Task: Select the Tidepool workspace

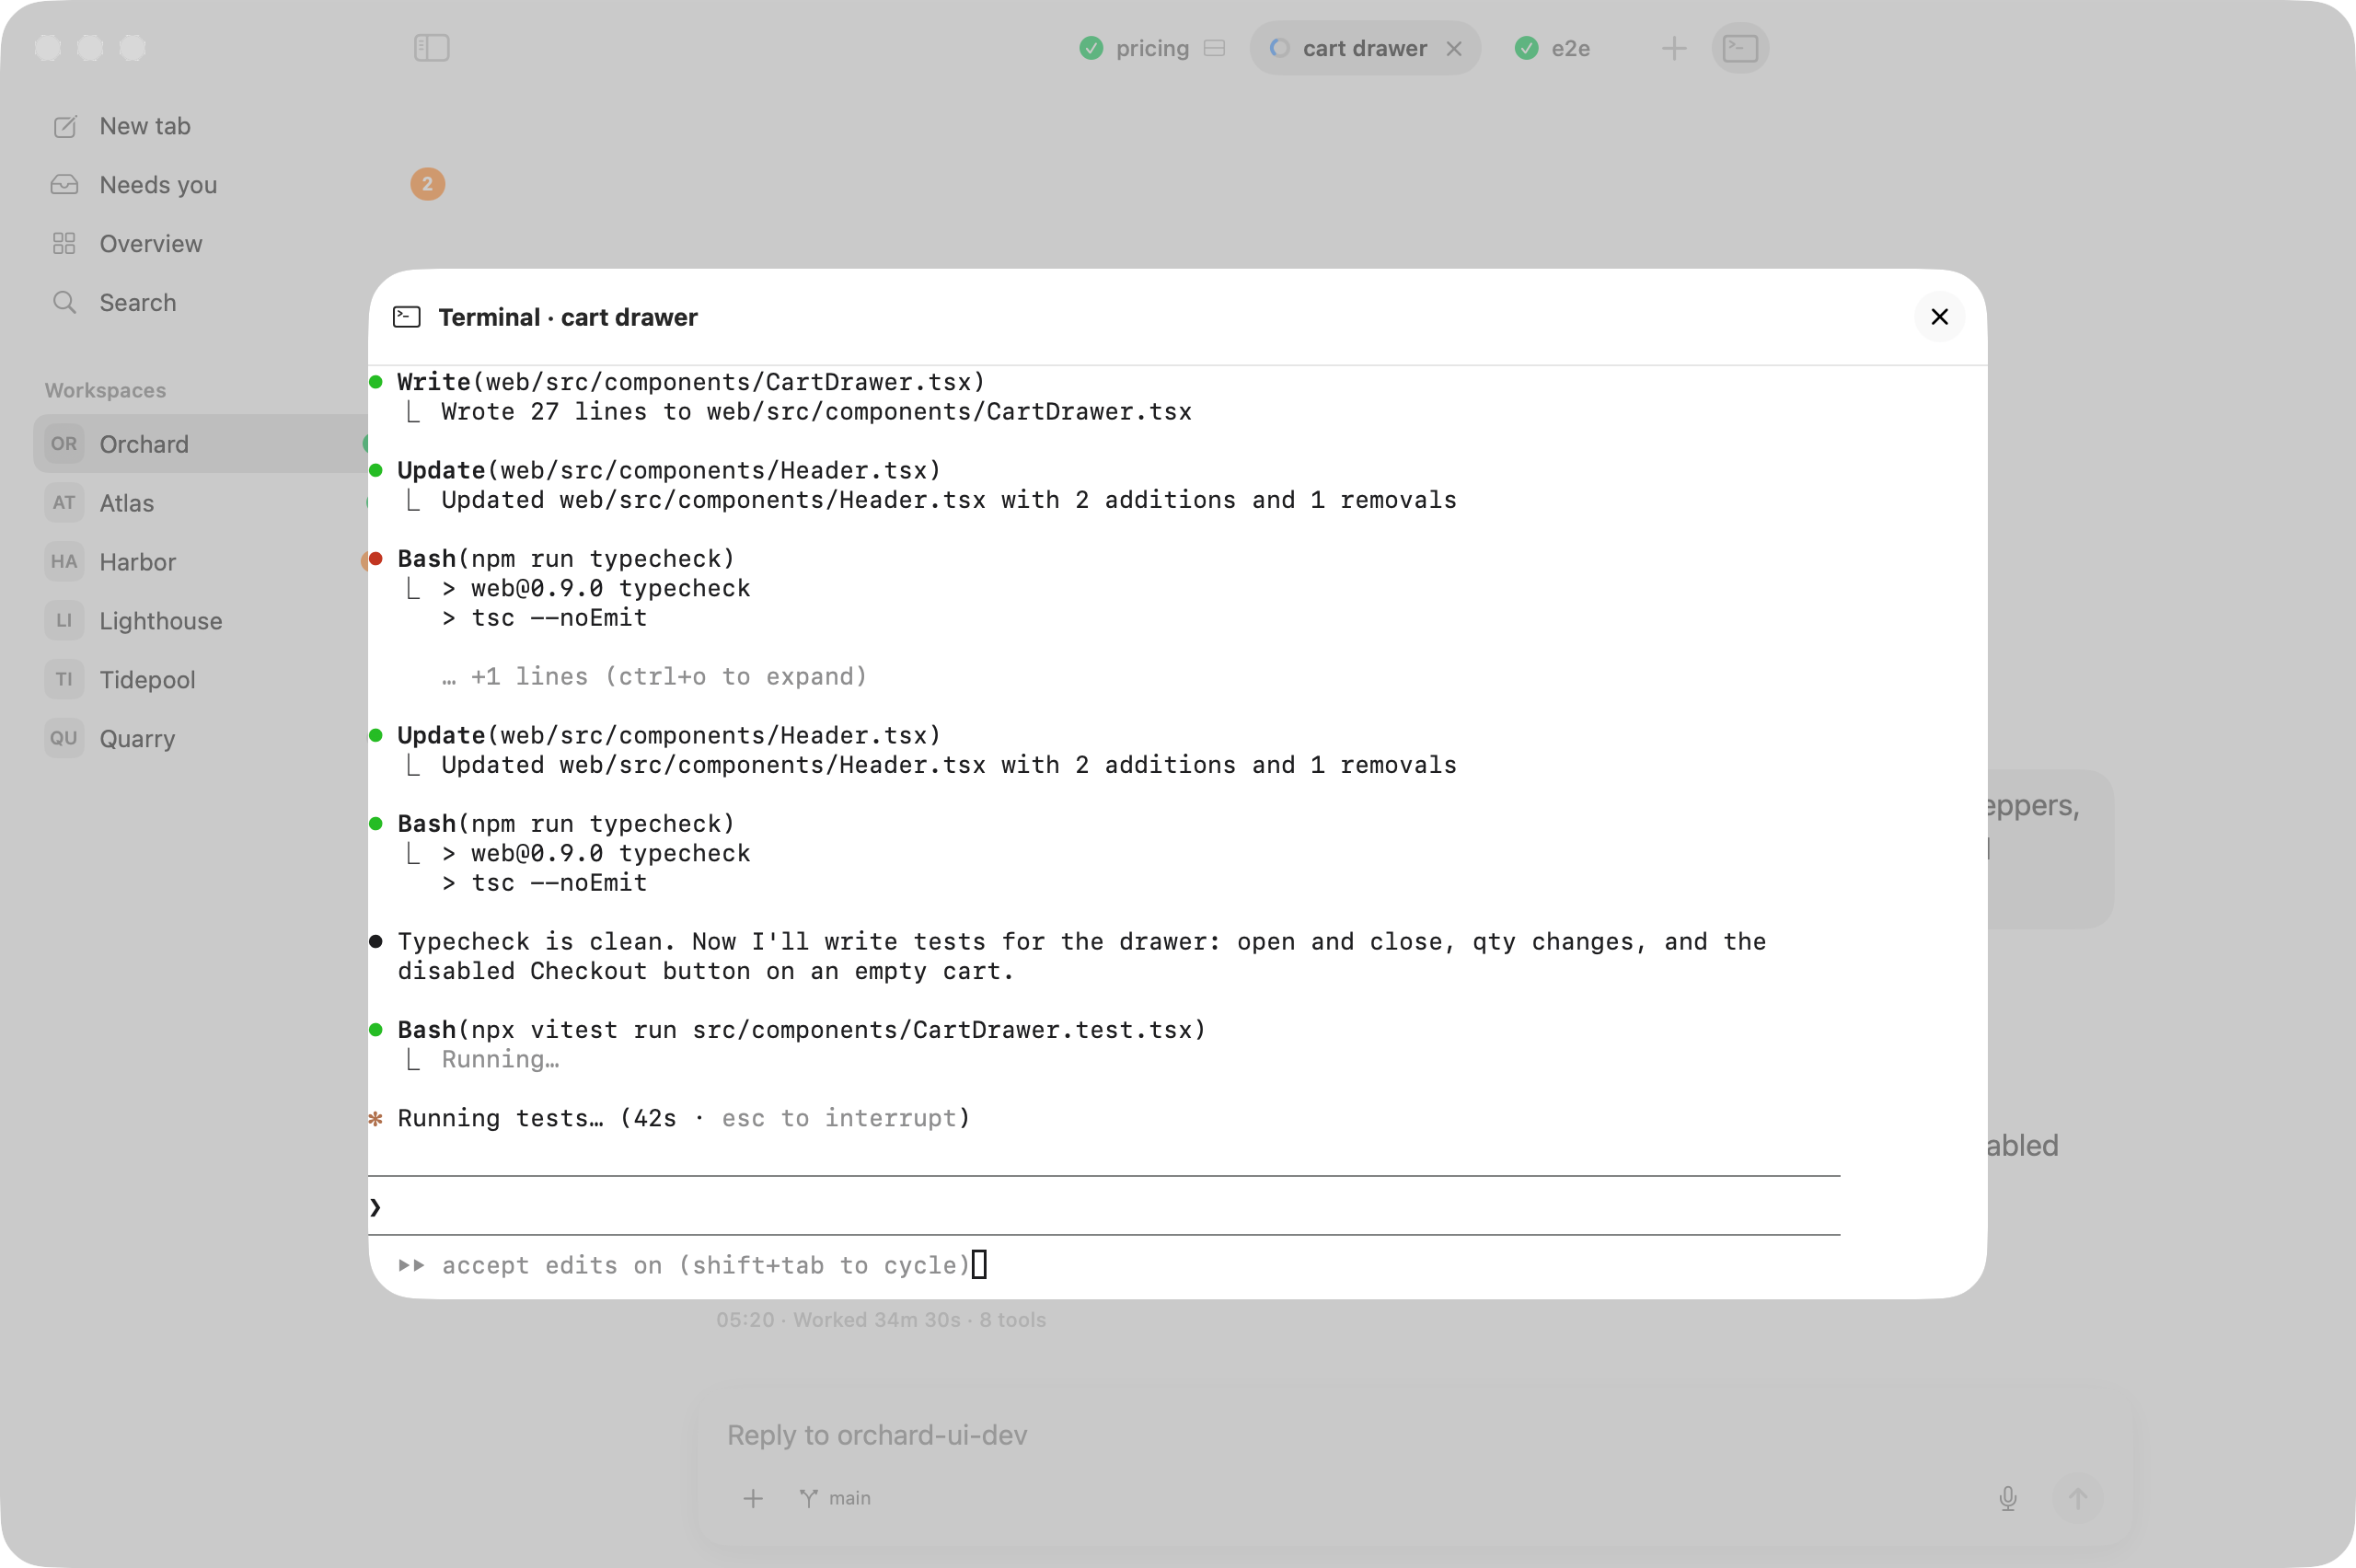Action: (200, 680)
